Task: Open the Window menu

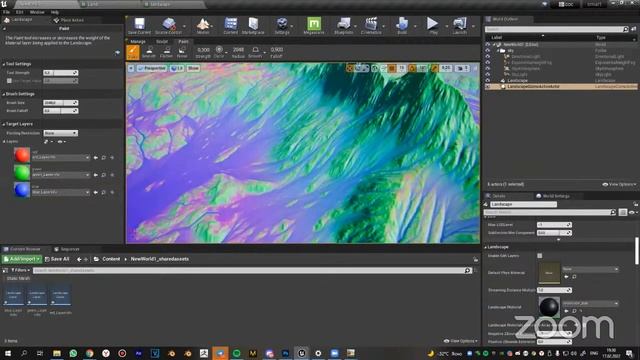Action: (x=37, y=12)
